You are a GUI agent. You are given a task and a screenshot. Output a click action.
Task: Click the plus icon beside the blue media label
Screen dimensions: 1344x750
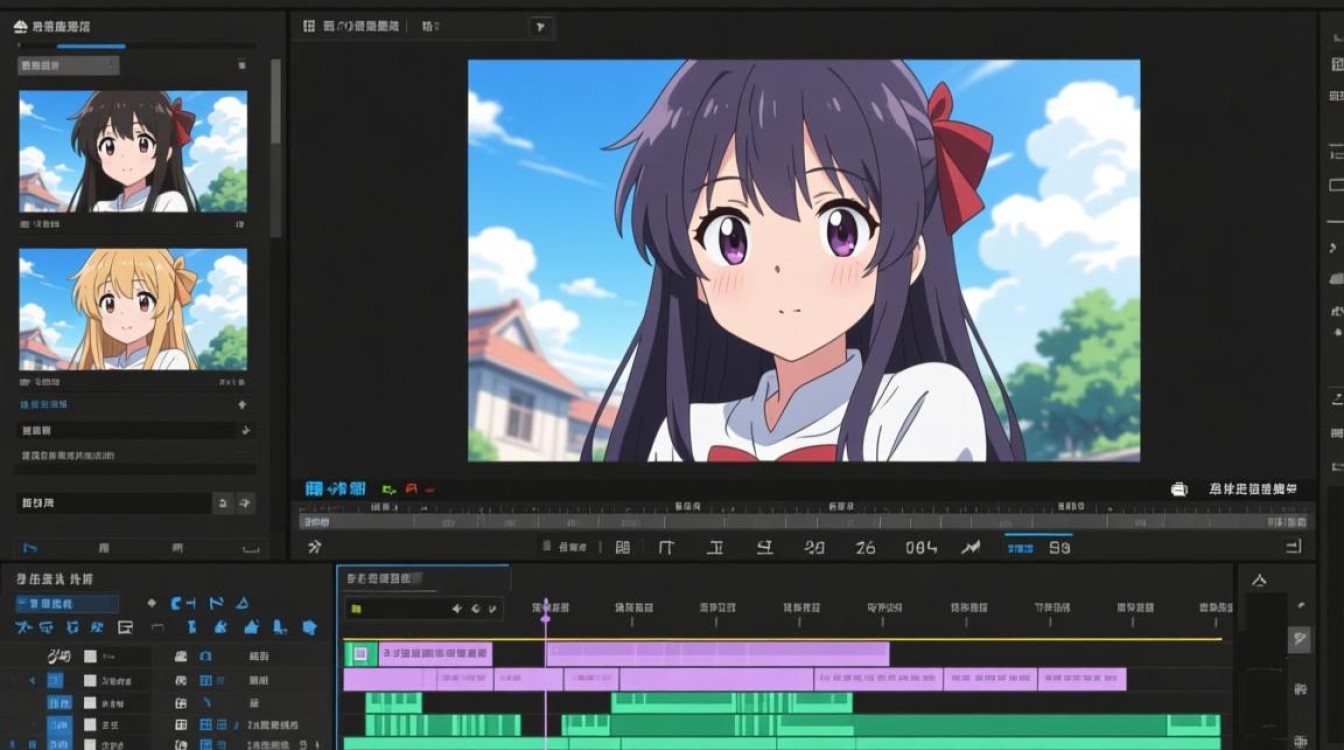click(x=241, y=405)
